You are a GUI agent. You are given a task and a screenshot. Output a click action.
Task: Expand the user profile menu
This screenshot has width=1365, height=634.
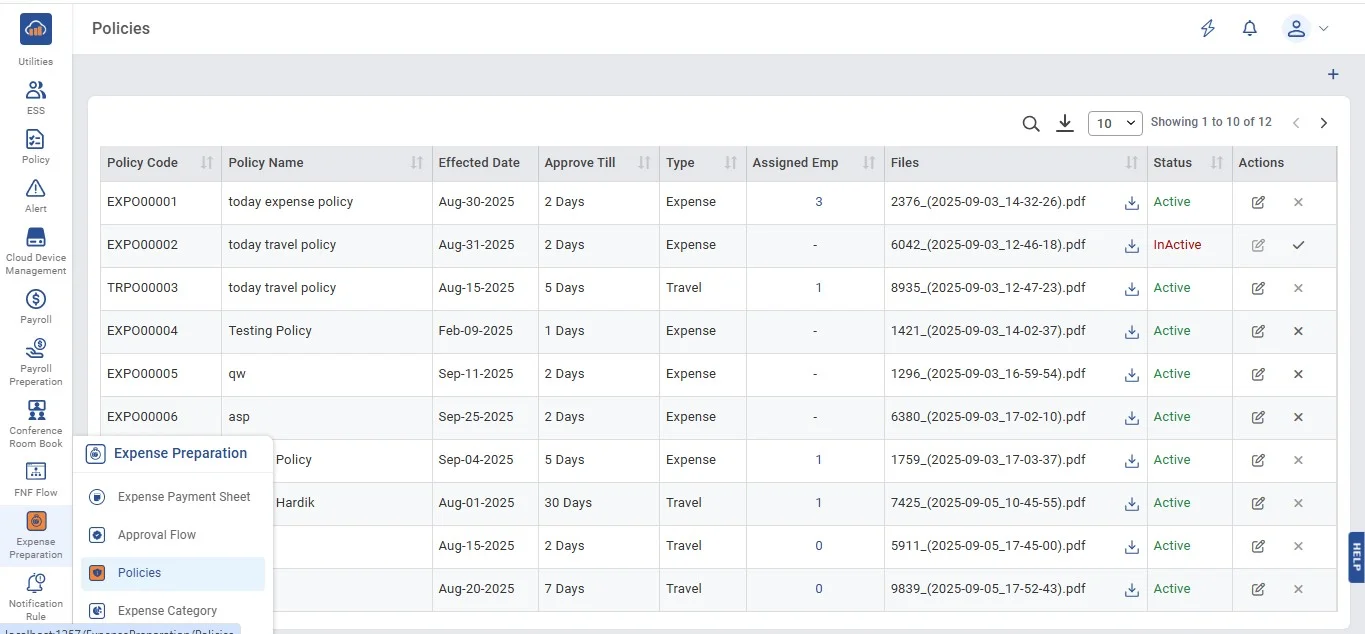(x=1306, y=29)
